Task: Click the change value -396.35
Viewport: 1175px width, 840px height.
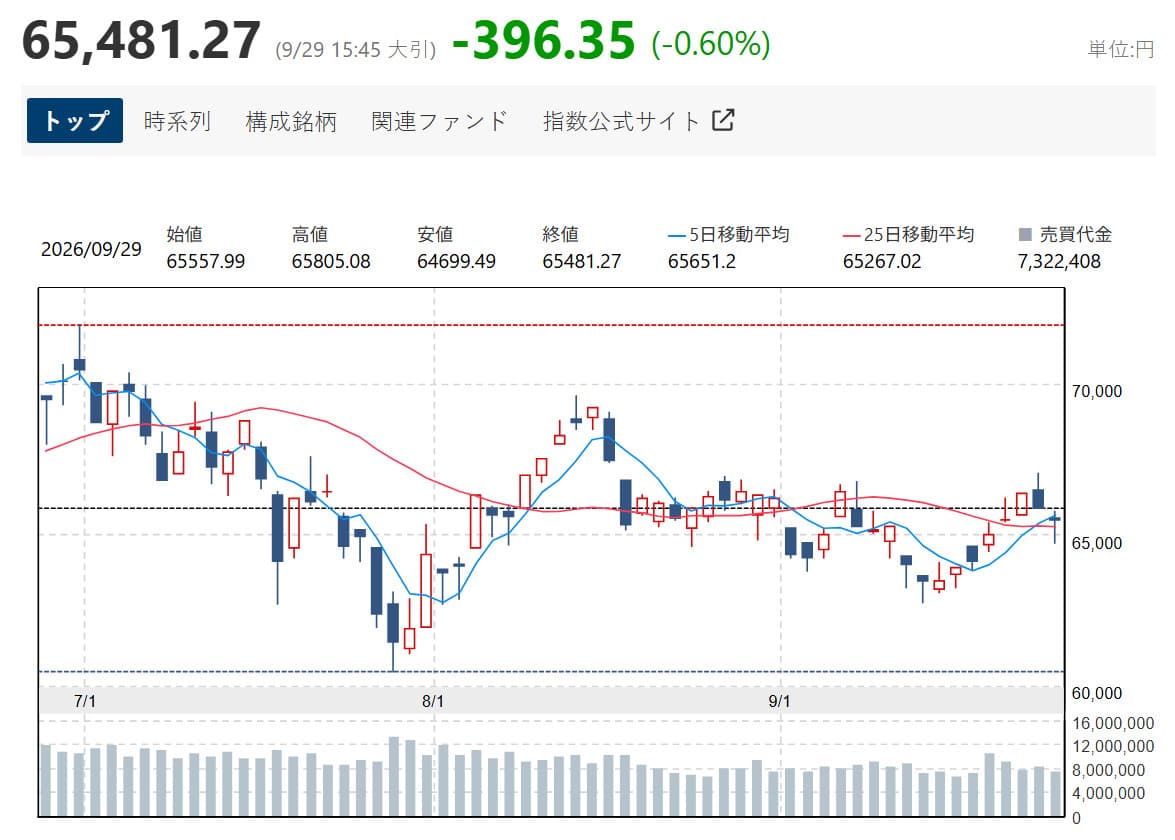Action: (x=544, y=40)
